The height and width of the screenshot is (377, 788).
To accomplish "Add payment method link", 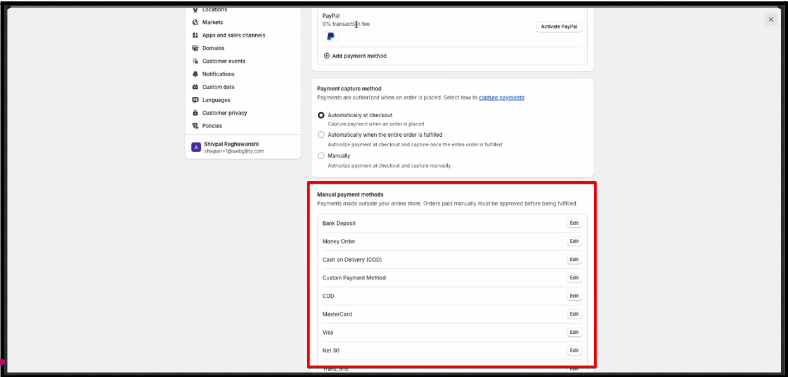I will click(x=359, y=56).
